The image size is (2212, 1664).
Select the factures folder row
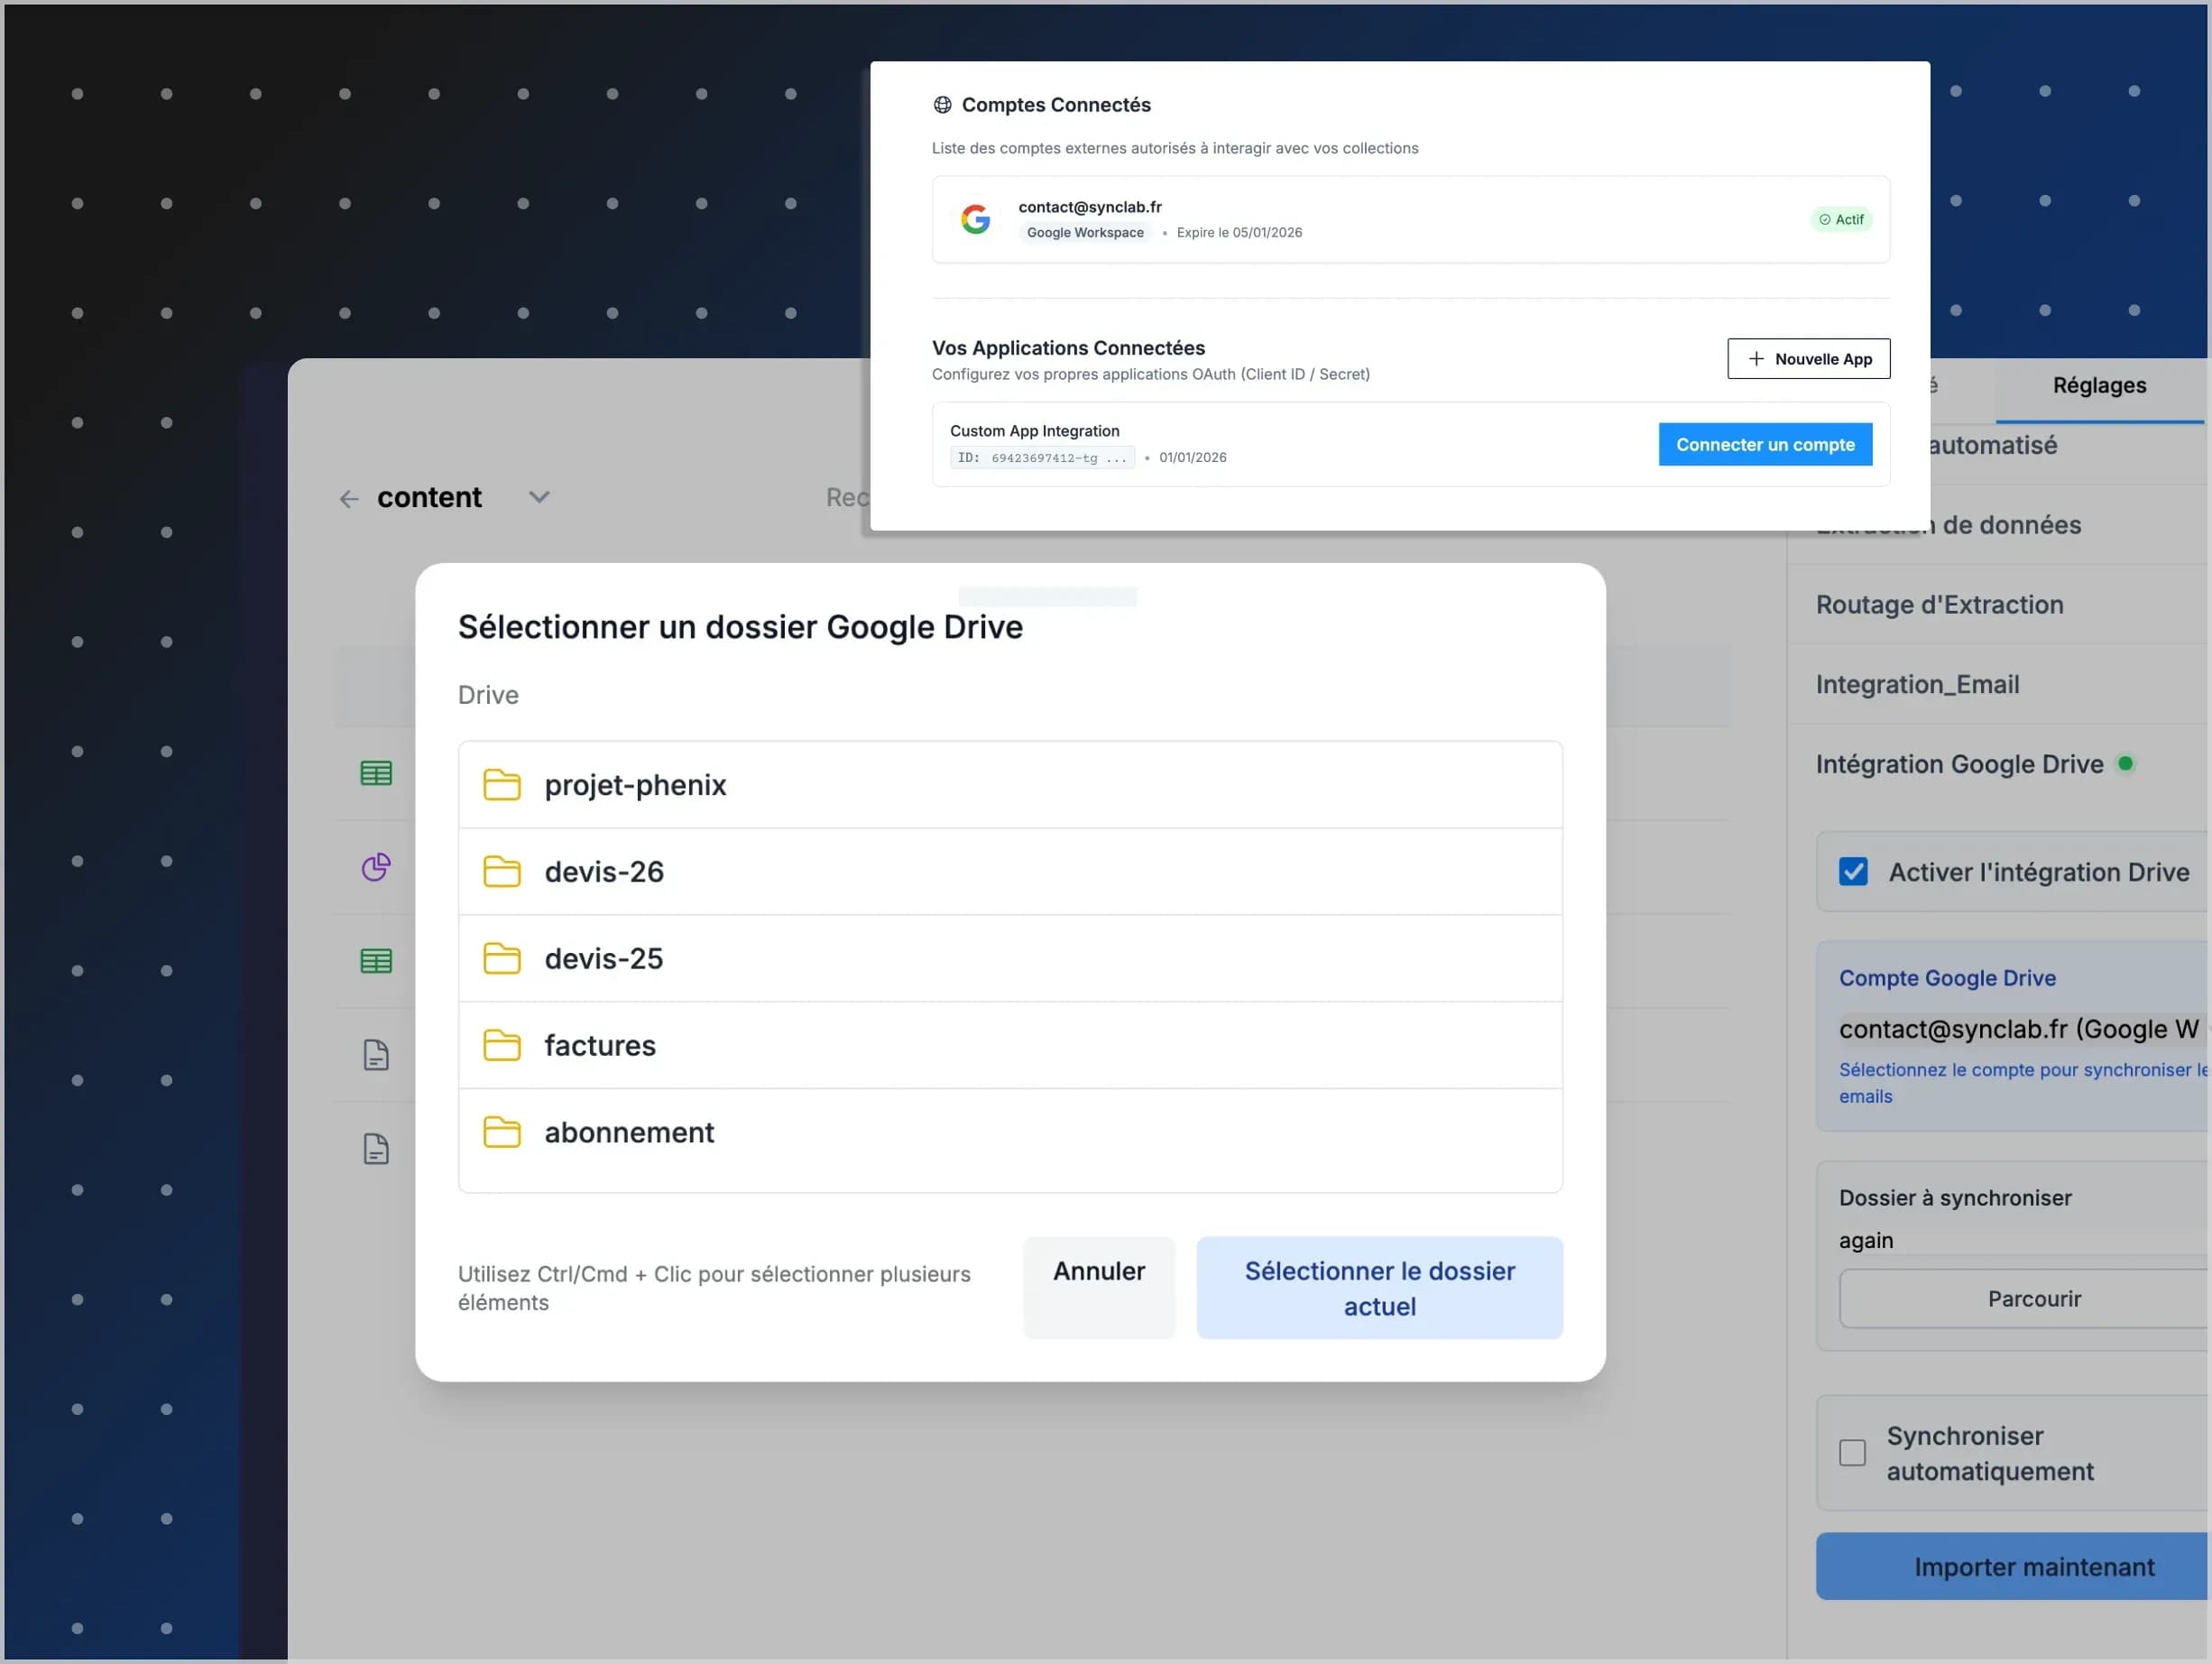pos(1010,1045)
